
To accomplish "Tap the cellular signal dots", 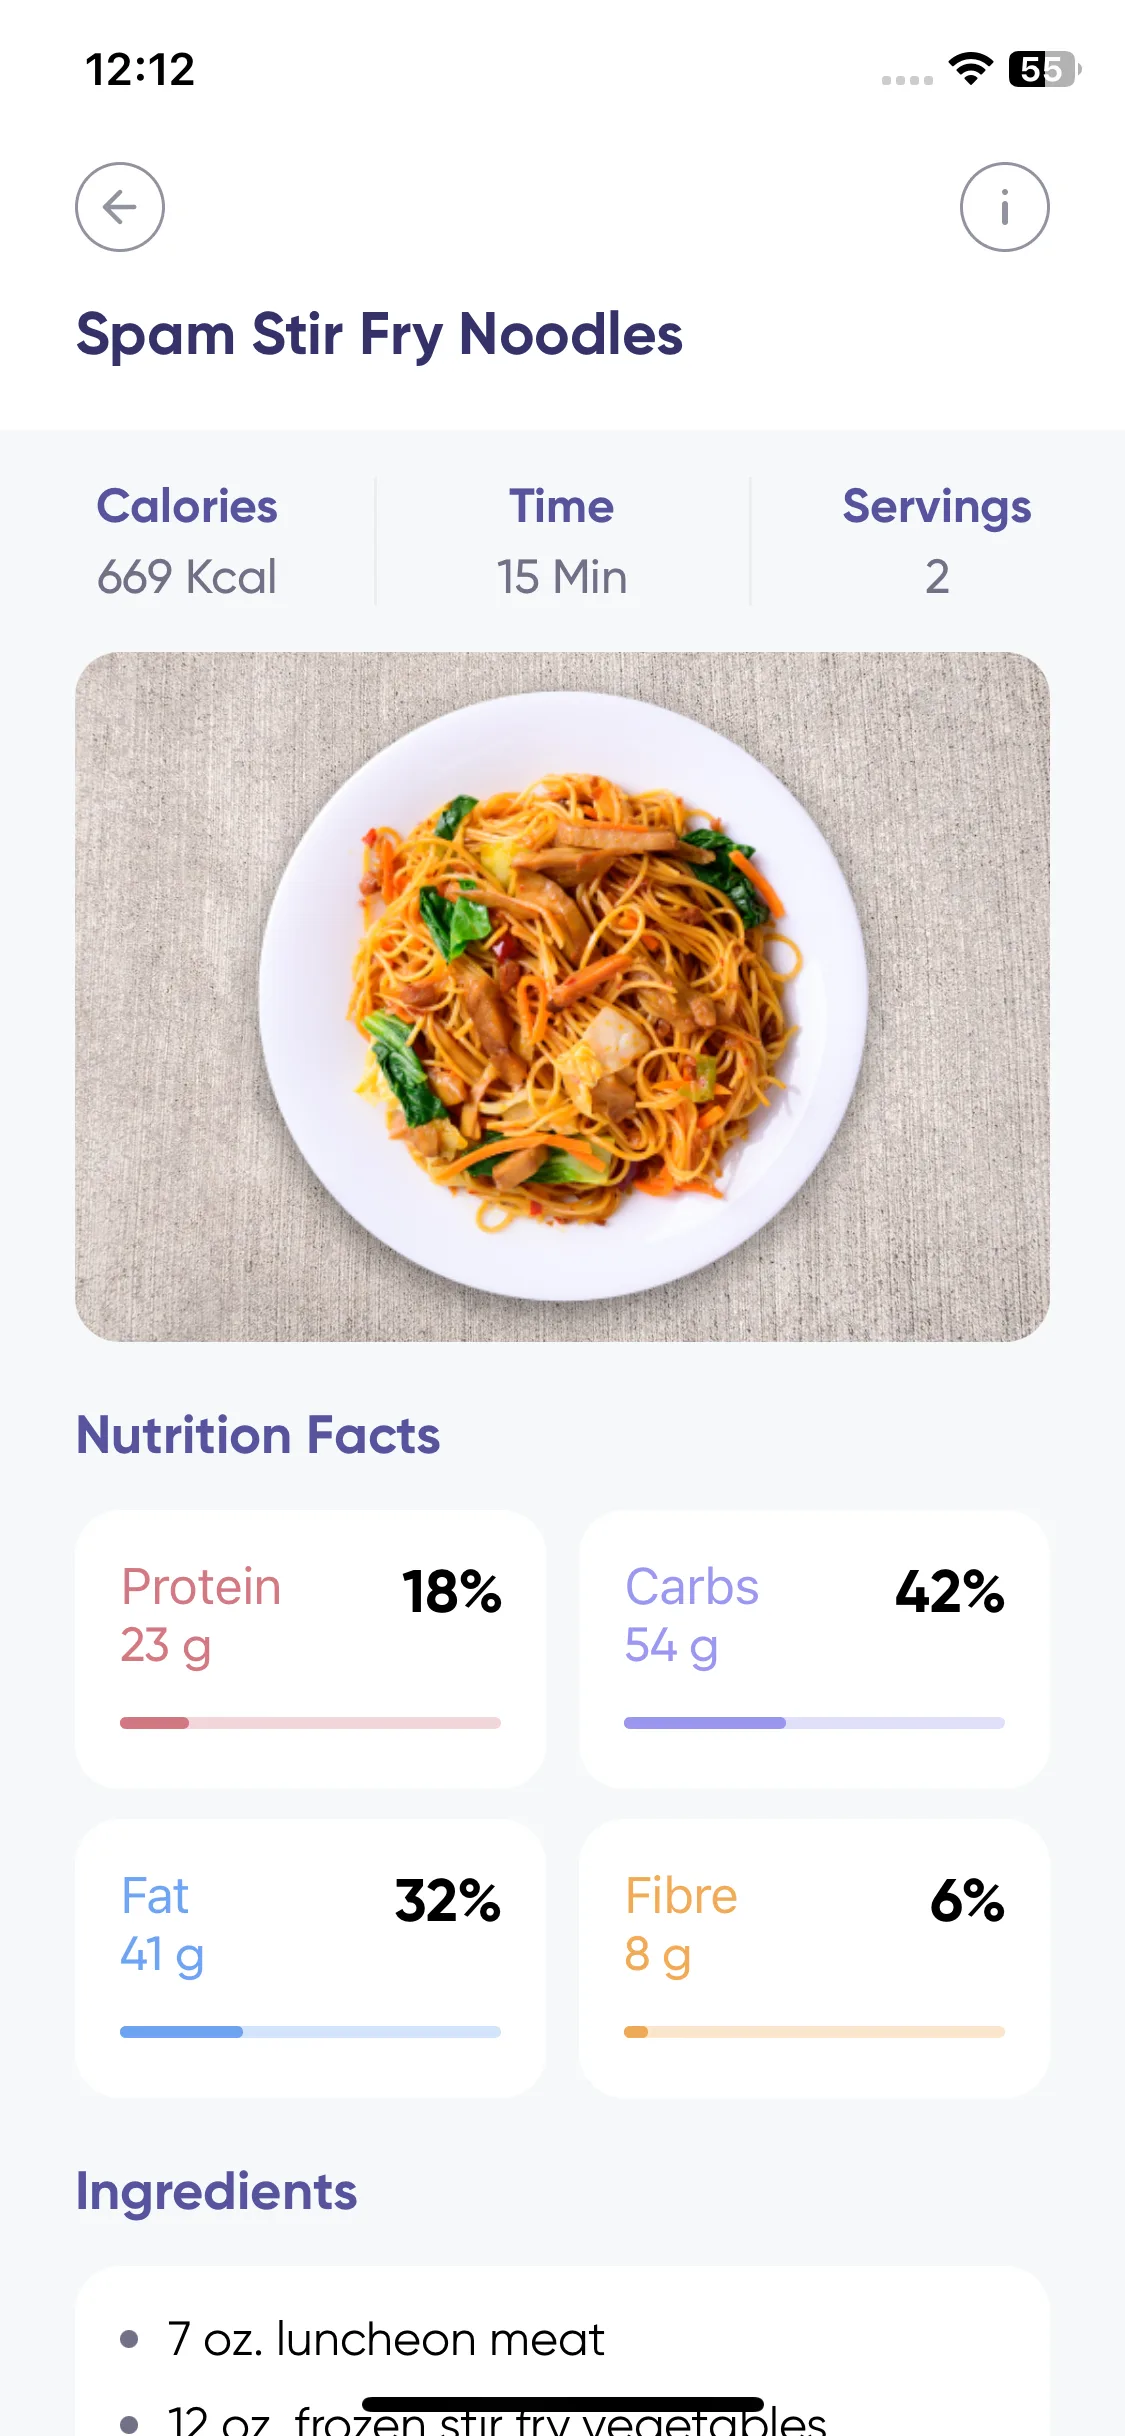I will click(x=907, y=80).
